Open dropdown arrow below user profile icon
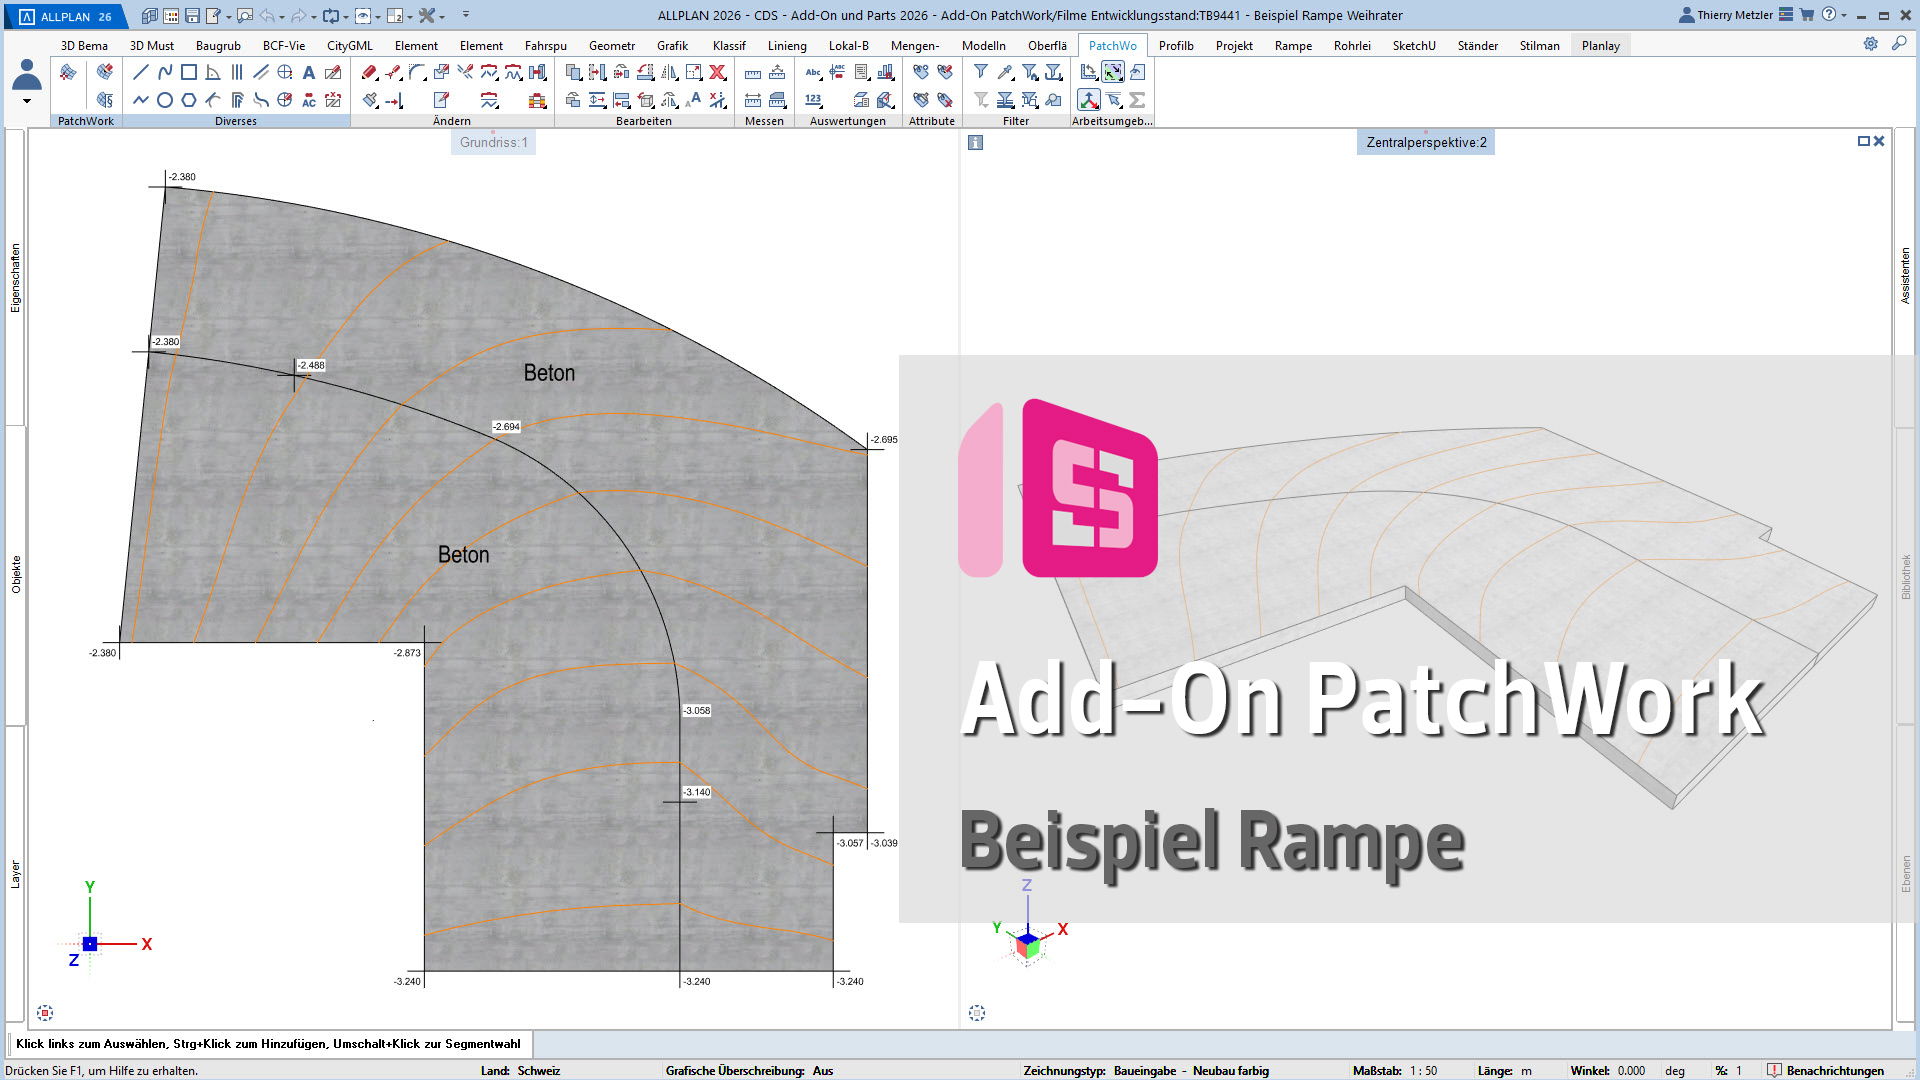This screenshot has width=1920, height=1080. [x=27, y=101]
